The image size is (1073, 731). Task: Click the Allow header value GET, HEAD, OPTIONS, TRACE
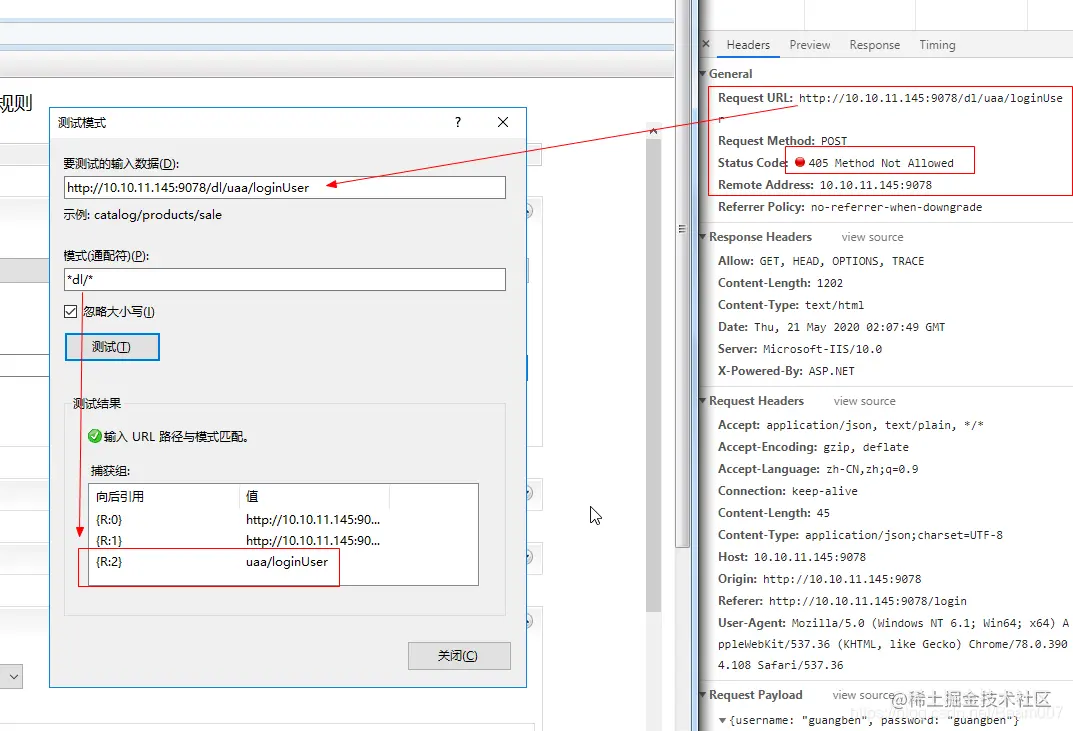841,261
